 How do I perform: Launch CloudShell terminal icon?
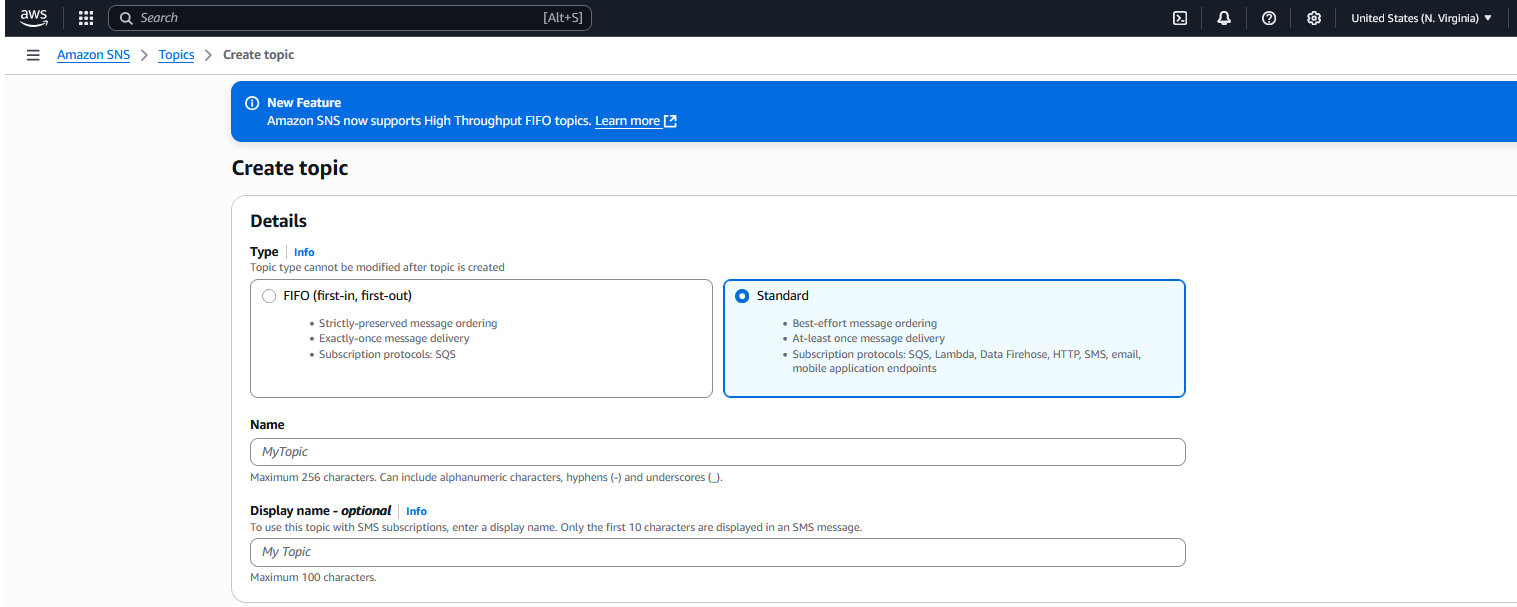click(1180, 18)
